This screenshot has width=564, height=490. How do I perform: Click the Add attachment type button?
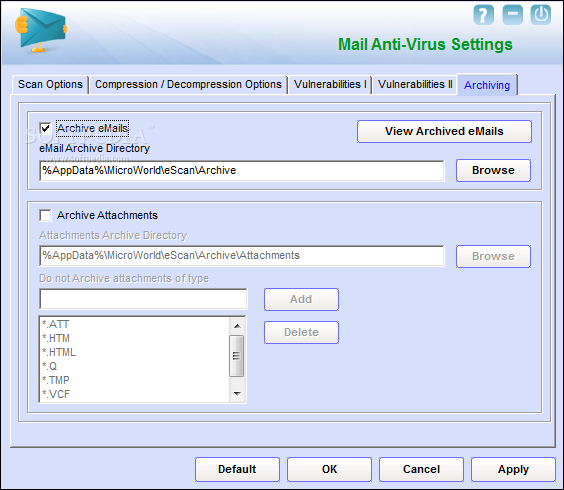pos(301,299)
